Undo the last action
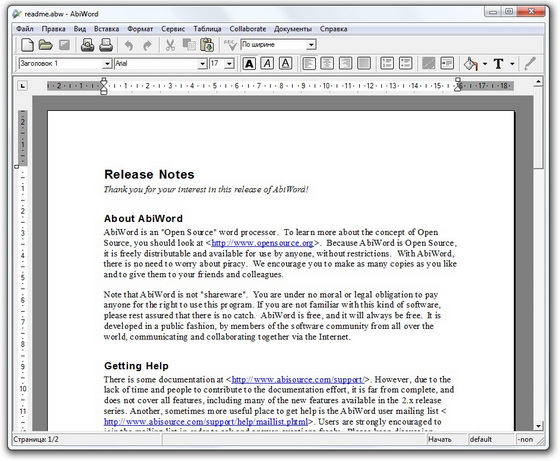 coord(129,45)
